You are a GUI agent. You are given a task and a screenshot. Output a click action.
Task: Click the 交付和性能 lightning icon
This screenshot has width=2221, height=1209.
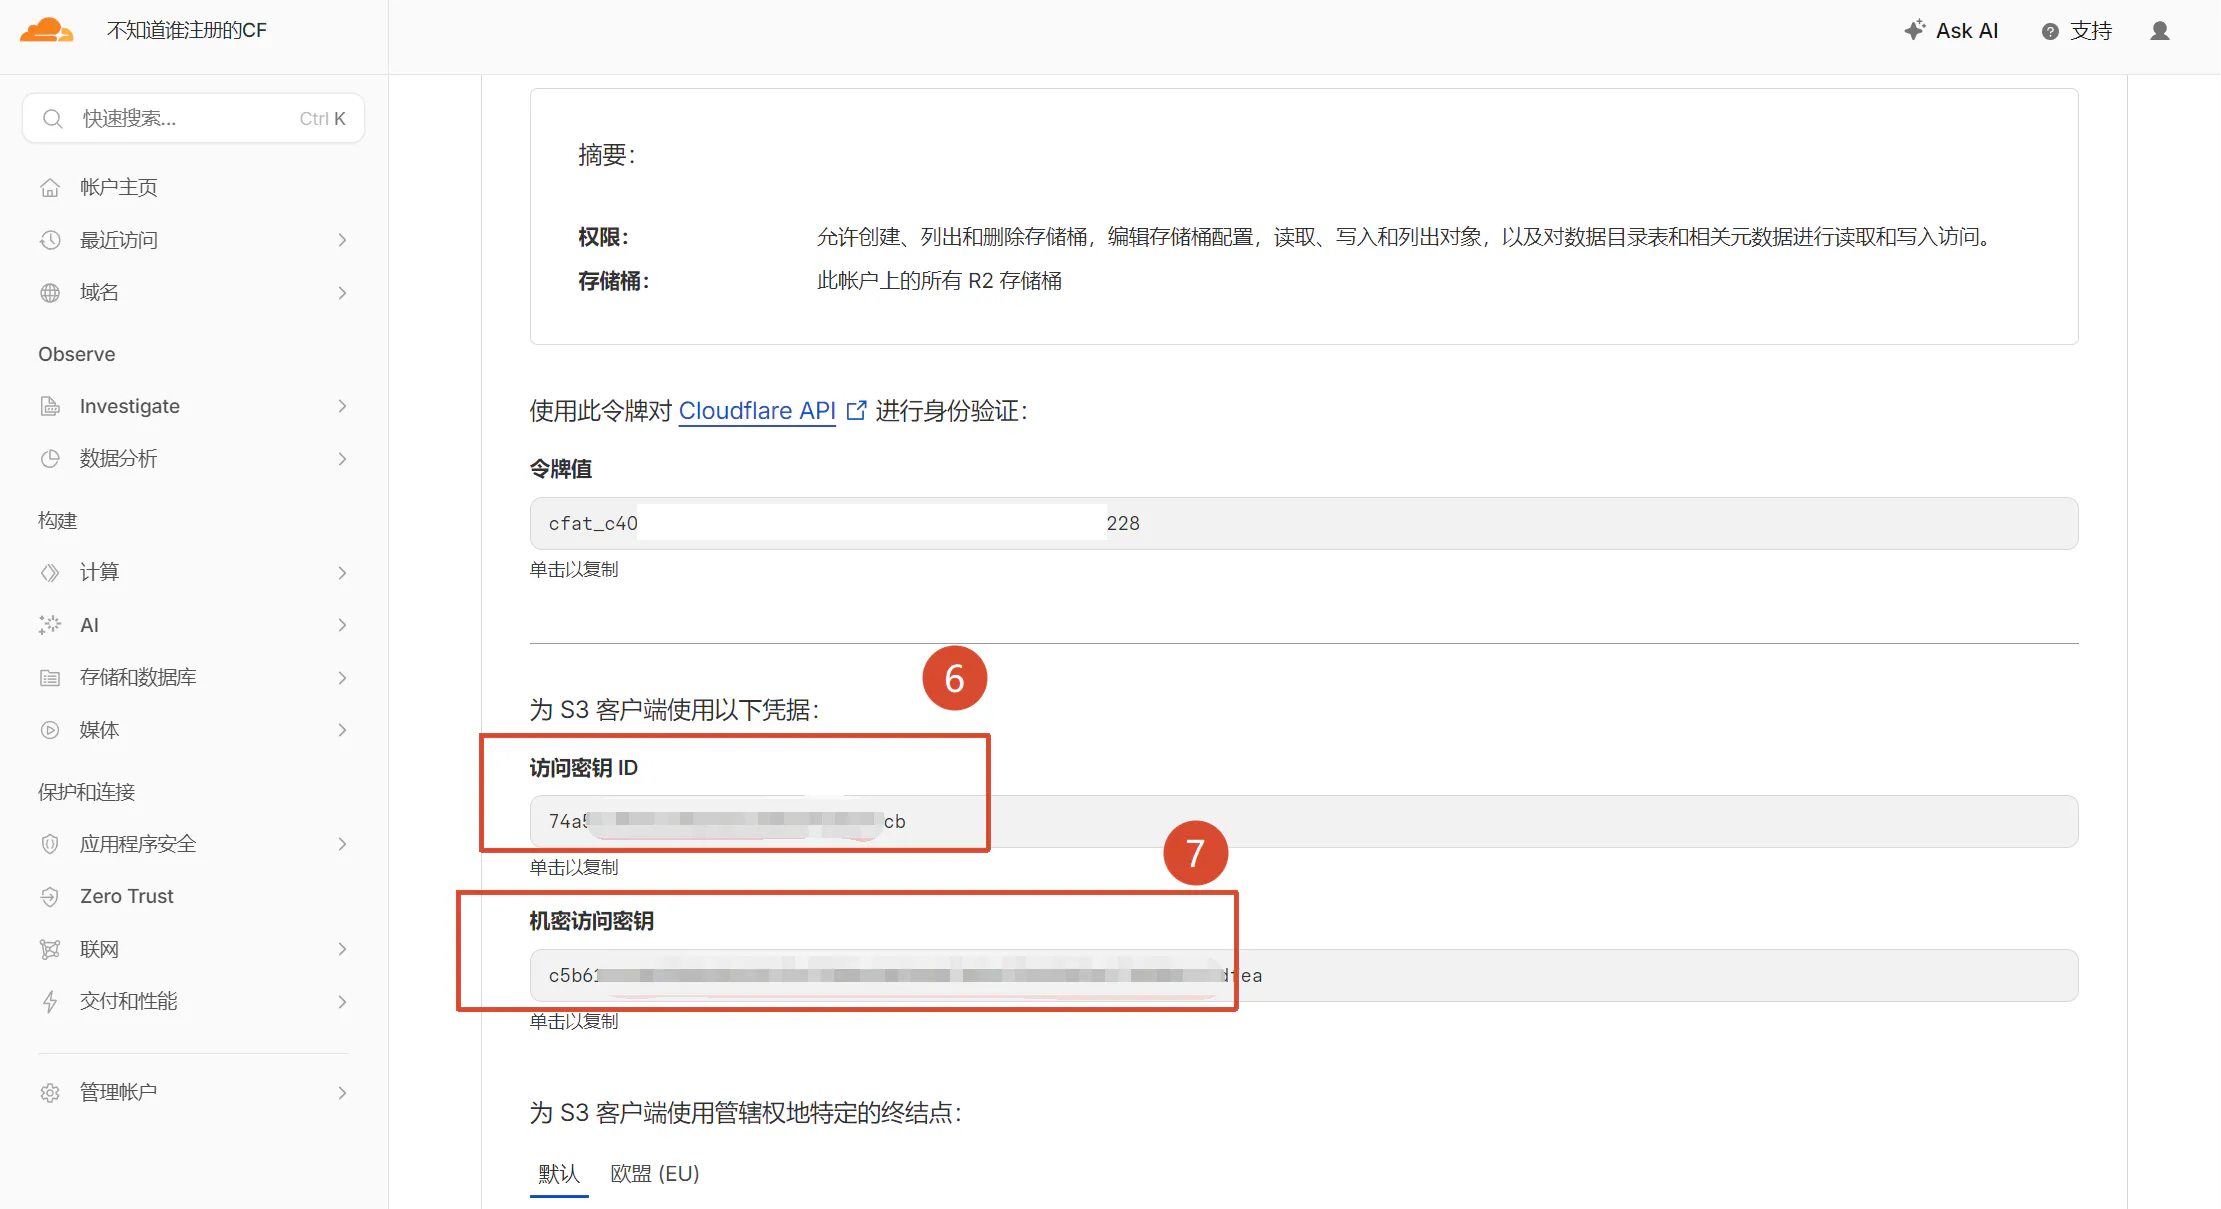(x=50, y=1002)
